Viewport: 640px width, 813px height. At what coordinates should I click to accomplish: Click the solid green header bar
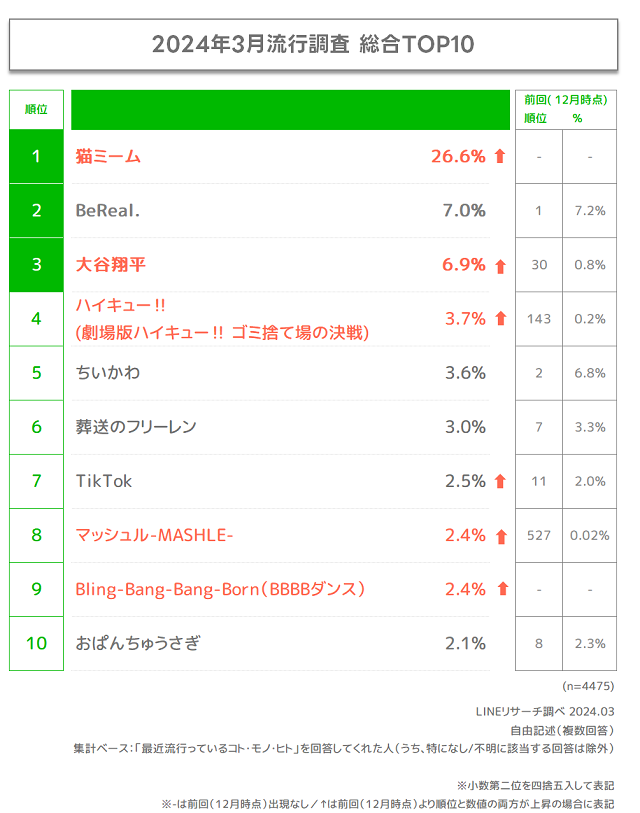pos(290,110)
